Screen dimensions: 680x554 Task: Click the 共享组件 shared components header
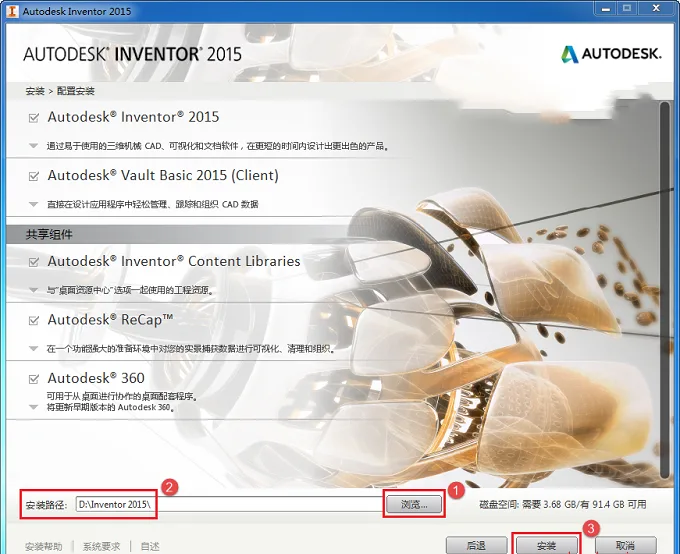tap(49, 235)
